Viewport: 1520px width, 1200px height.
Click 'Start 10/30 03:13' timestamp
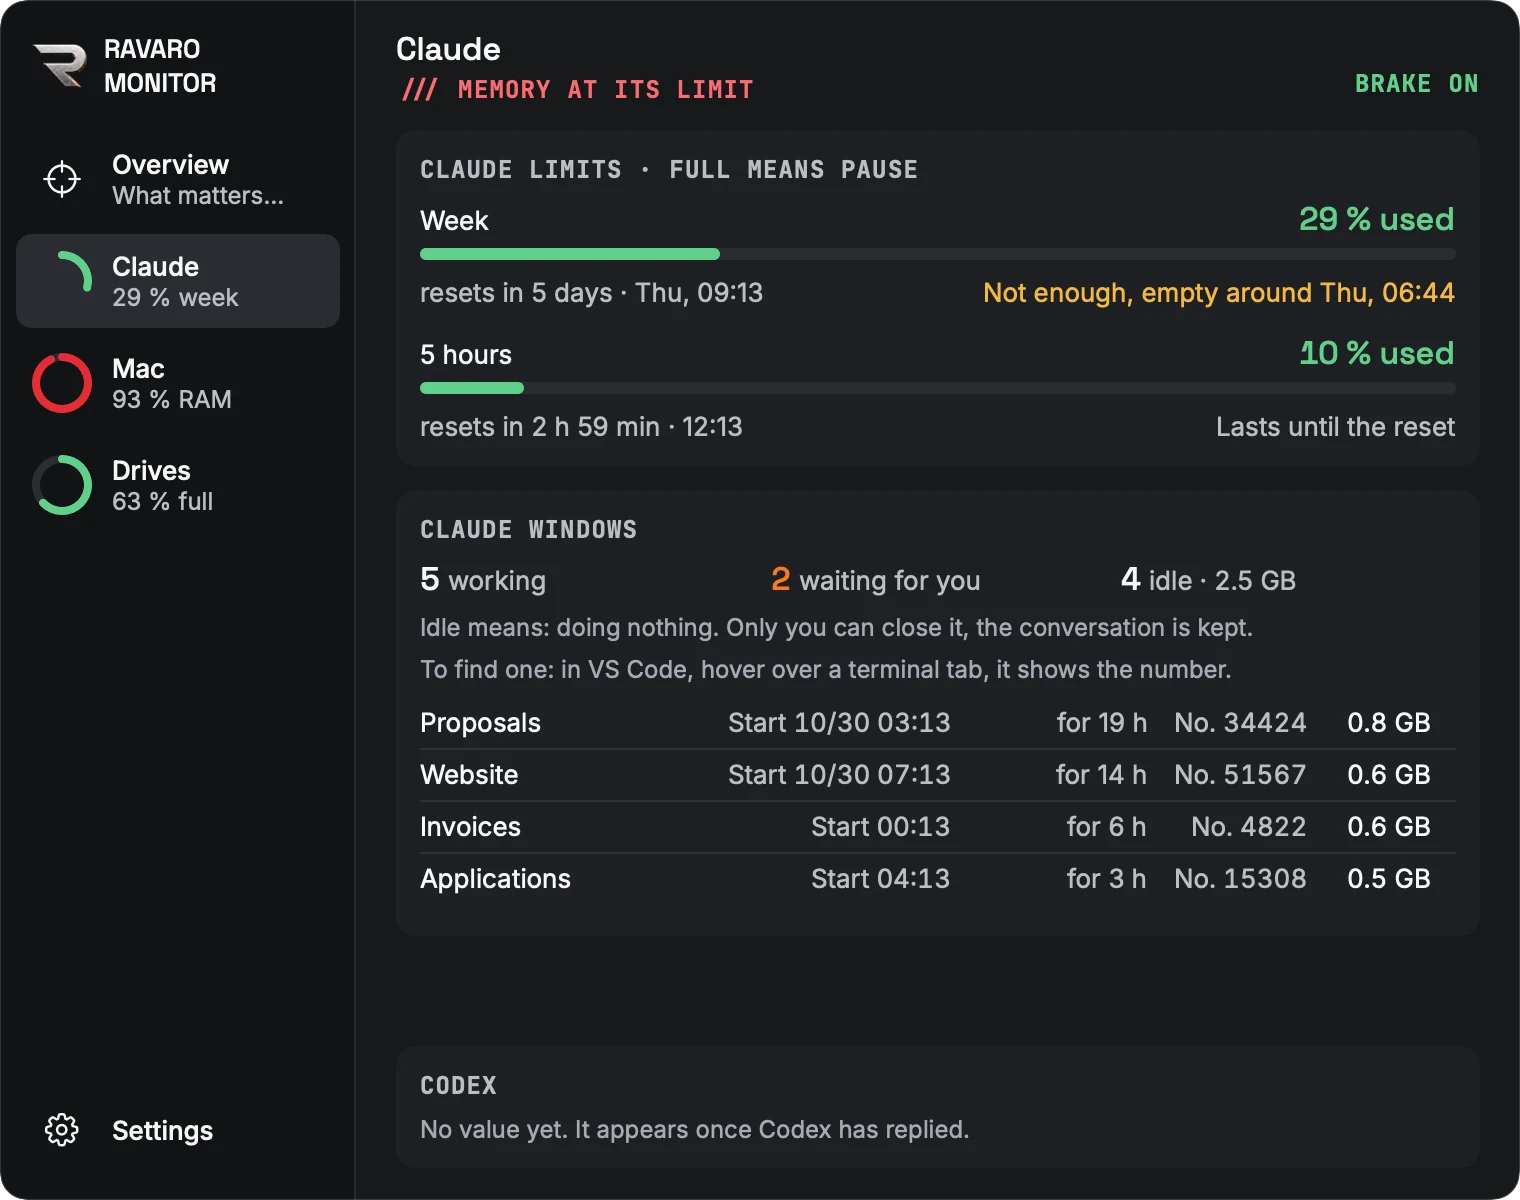pyautogui.click(x=839, y=723)
